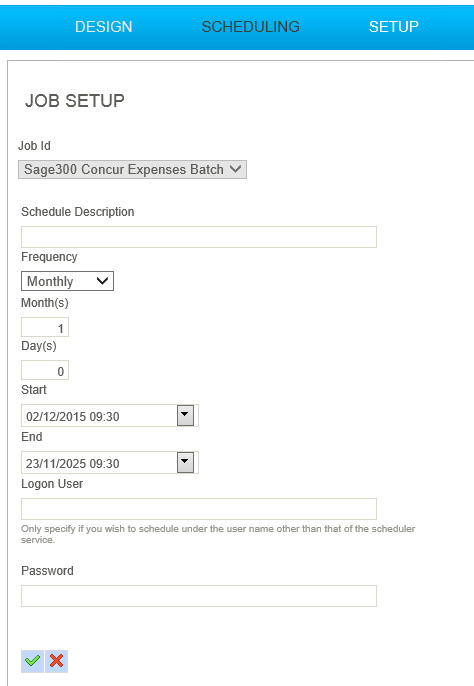This screenshot has height=686, width=474.
Task: Click into End date text 23/11/2025 09:30
Action: pos(99,463)
